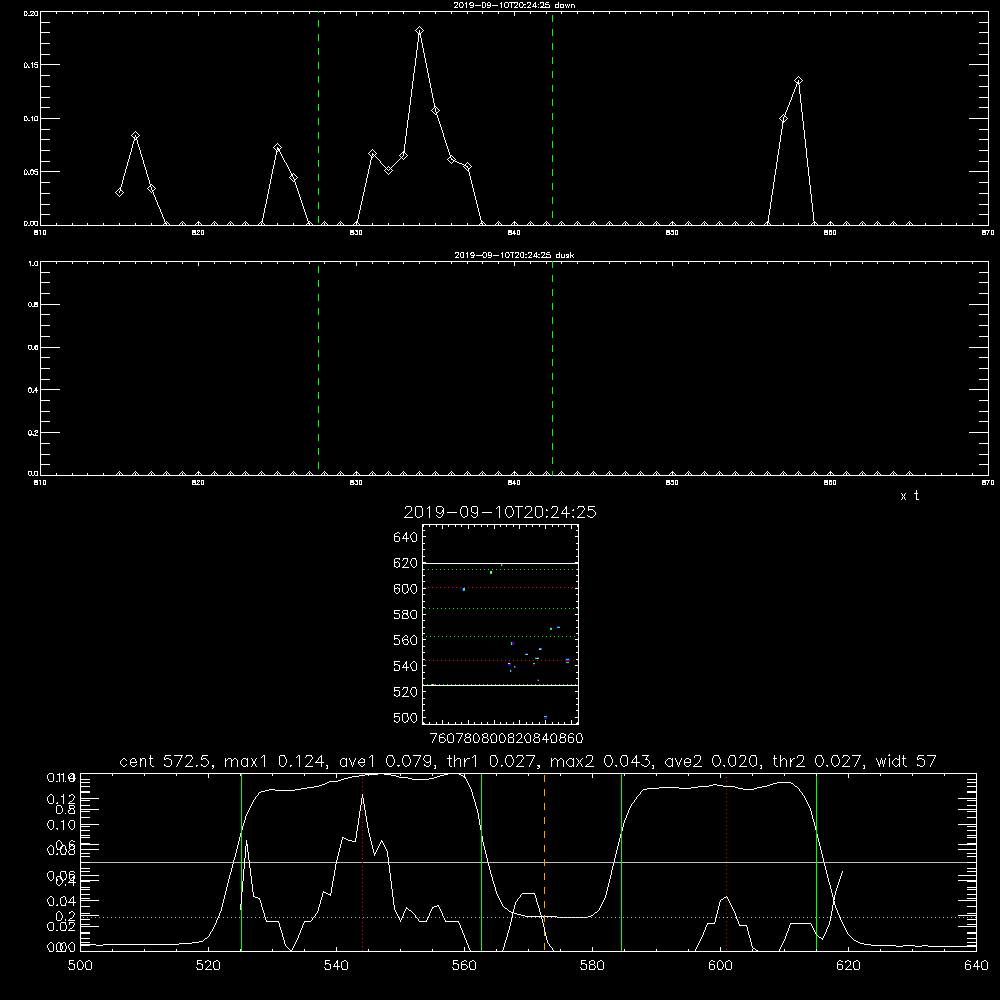Click the red dotted line near 601 in the bottom plot
This screenshot has height=1000, width=1000.
pos(726,862)
